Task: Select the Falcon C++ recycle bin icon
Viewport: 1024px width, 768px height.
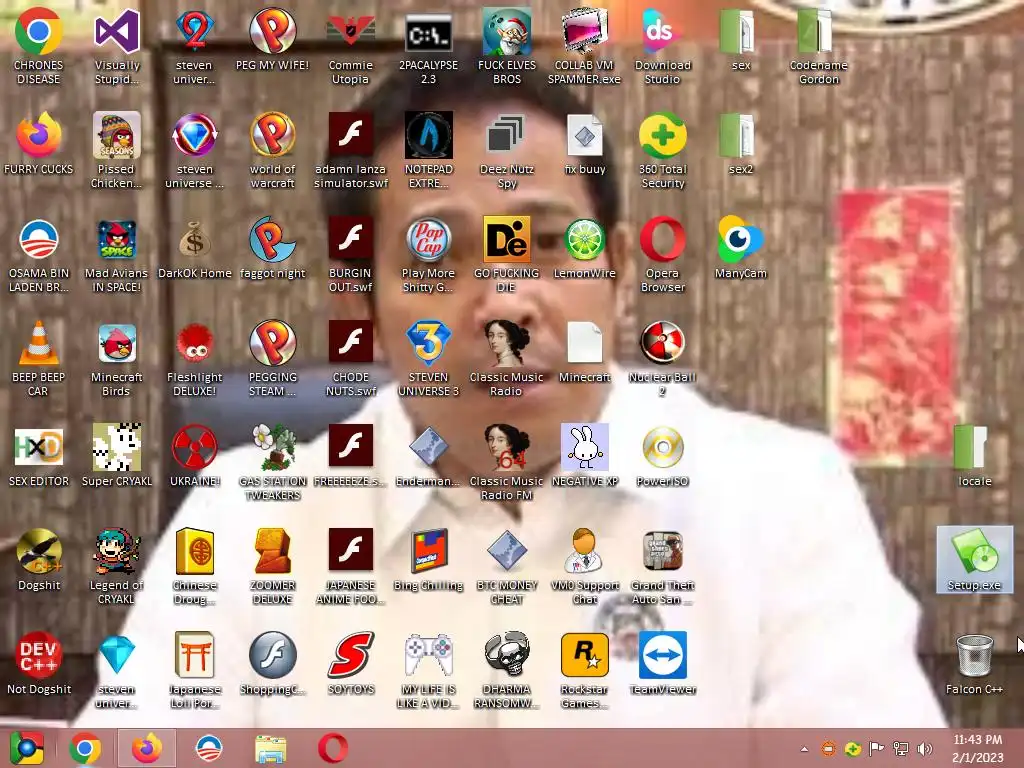Action: (x=974, y=663)
